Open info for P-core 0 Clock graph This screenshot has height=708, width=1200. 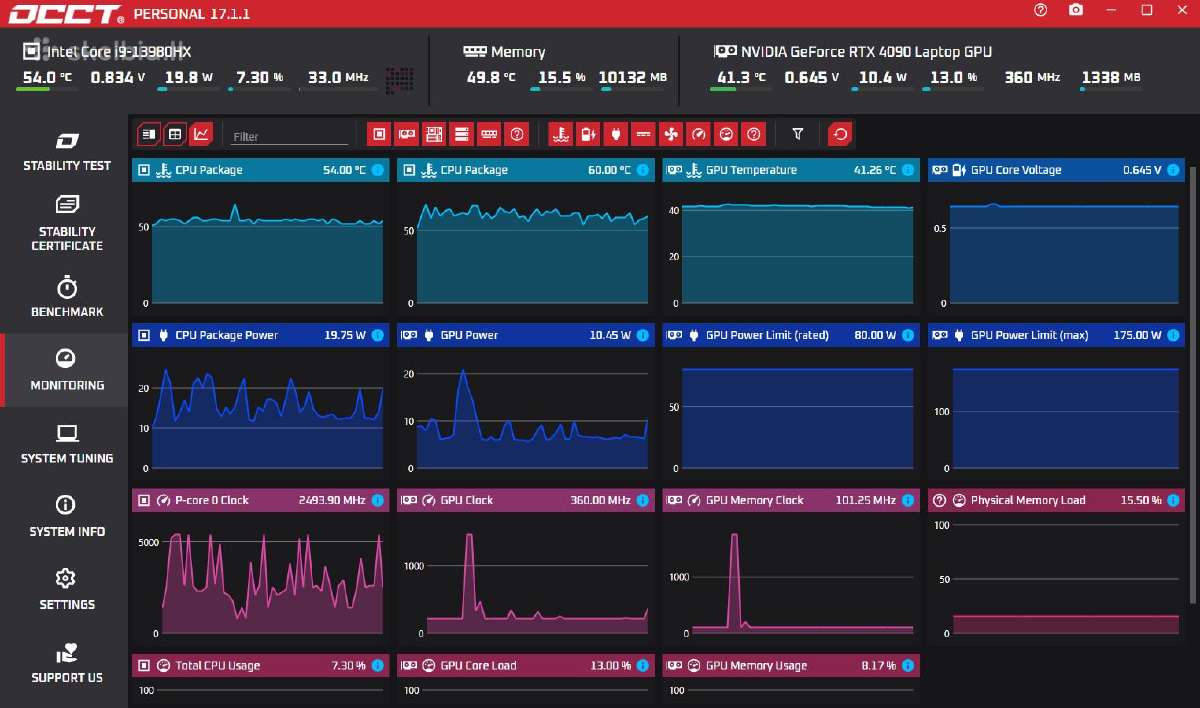pyautogui.click(x=377, y=500)
